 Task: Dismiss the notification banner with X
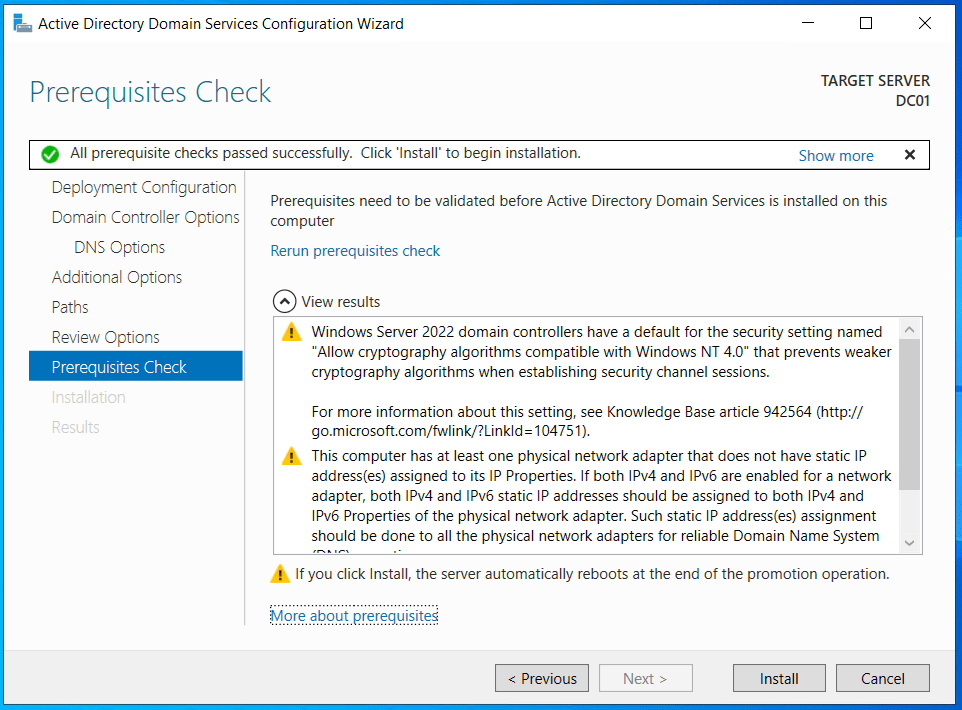click(x=909, y=155)
